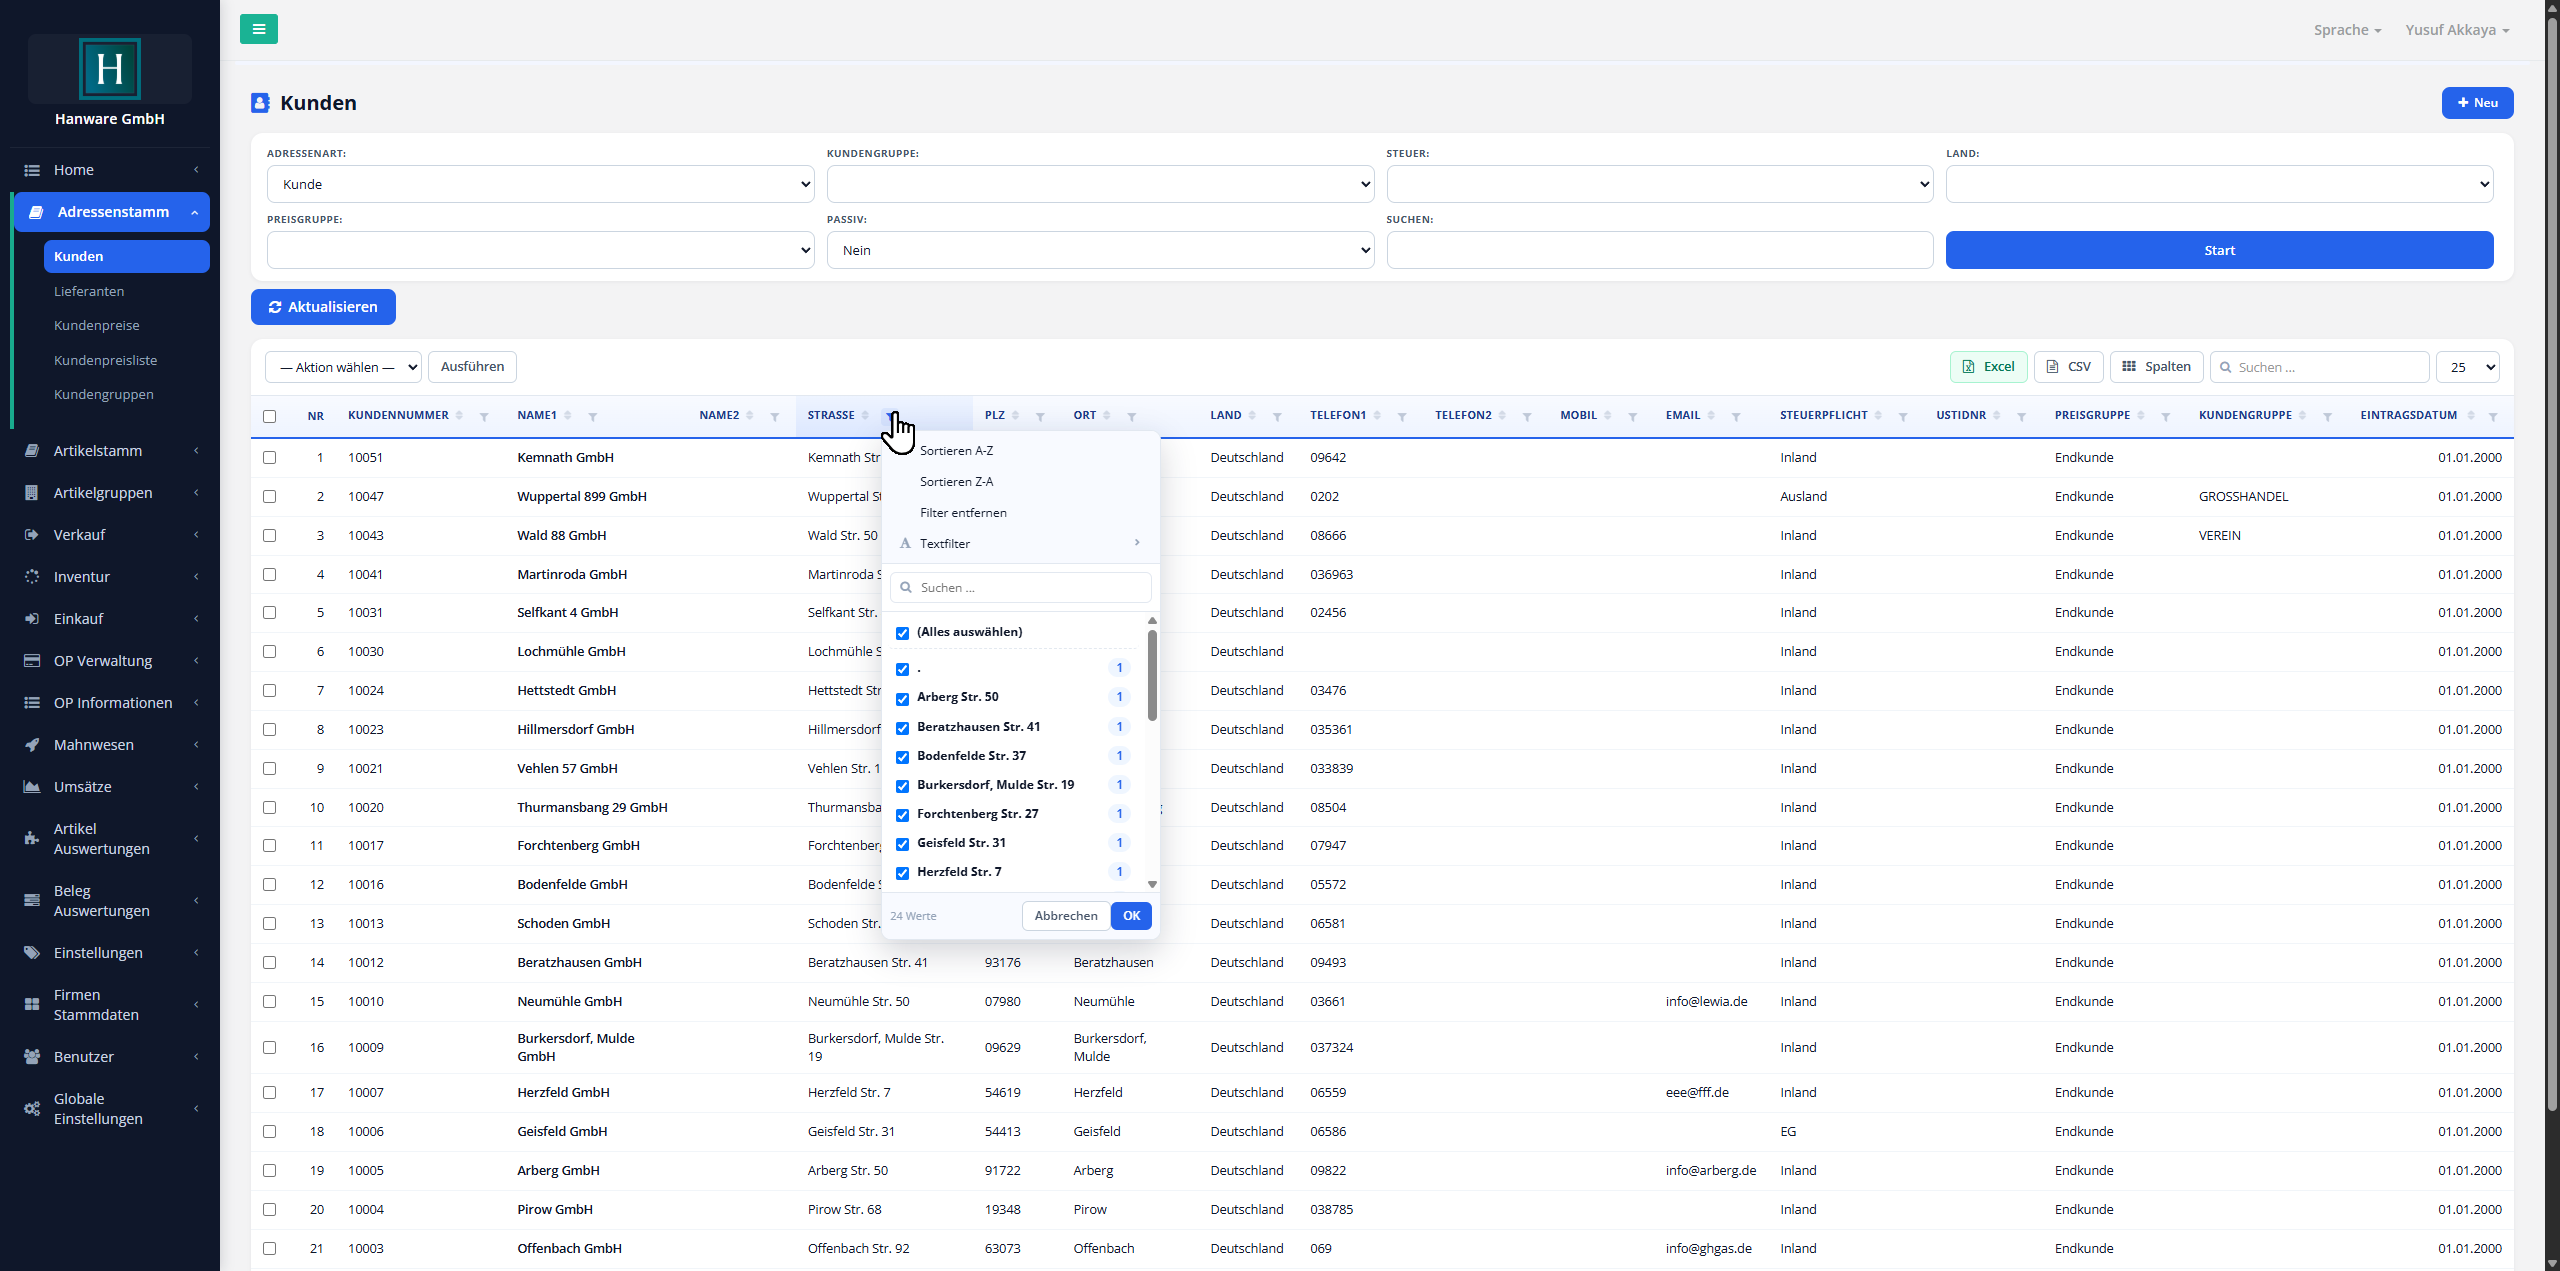Open filter funnel for Preisgruppe column
Viewport: 2560px width, 1271px height.
[x=2166, y=416]
